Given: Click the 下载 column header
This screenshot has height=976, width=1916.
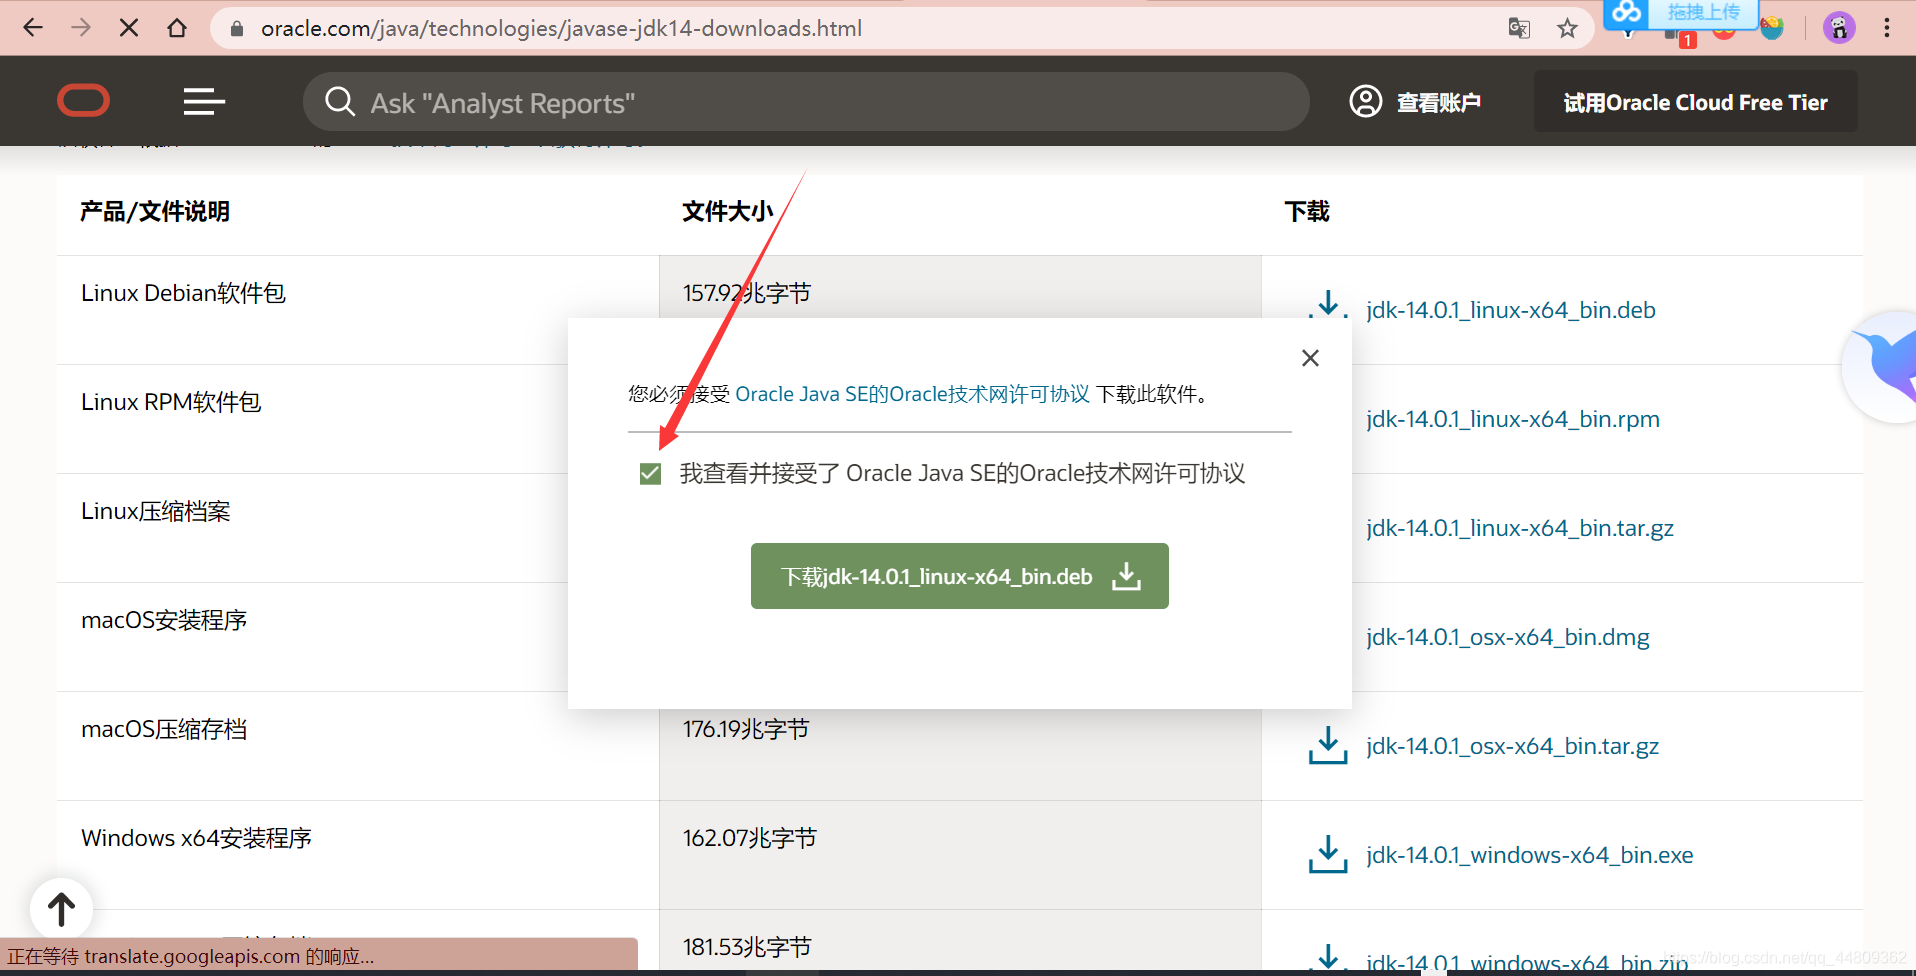Looking at the screenshot, I should [x=1307, y=211].
